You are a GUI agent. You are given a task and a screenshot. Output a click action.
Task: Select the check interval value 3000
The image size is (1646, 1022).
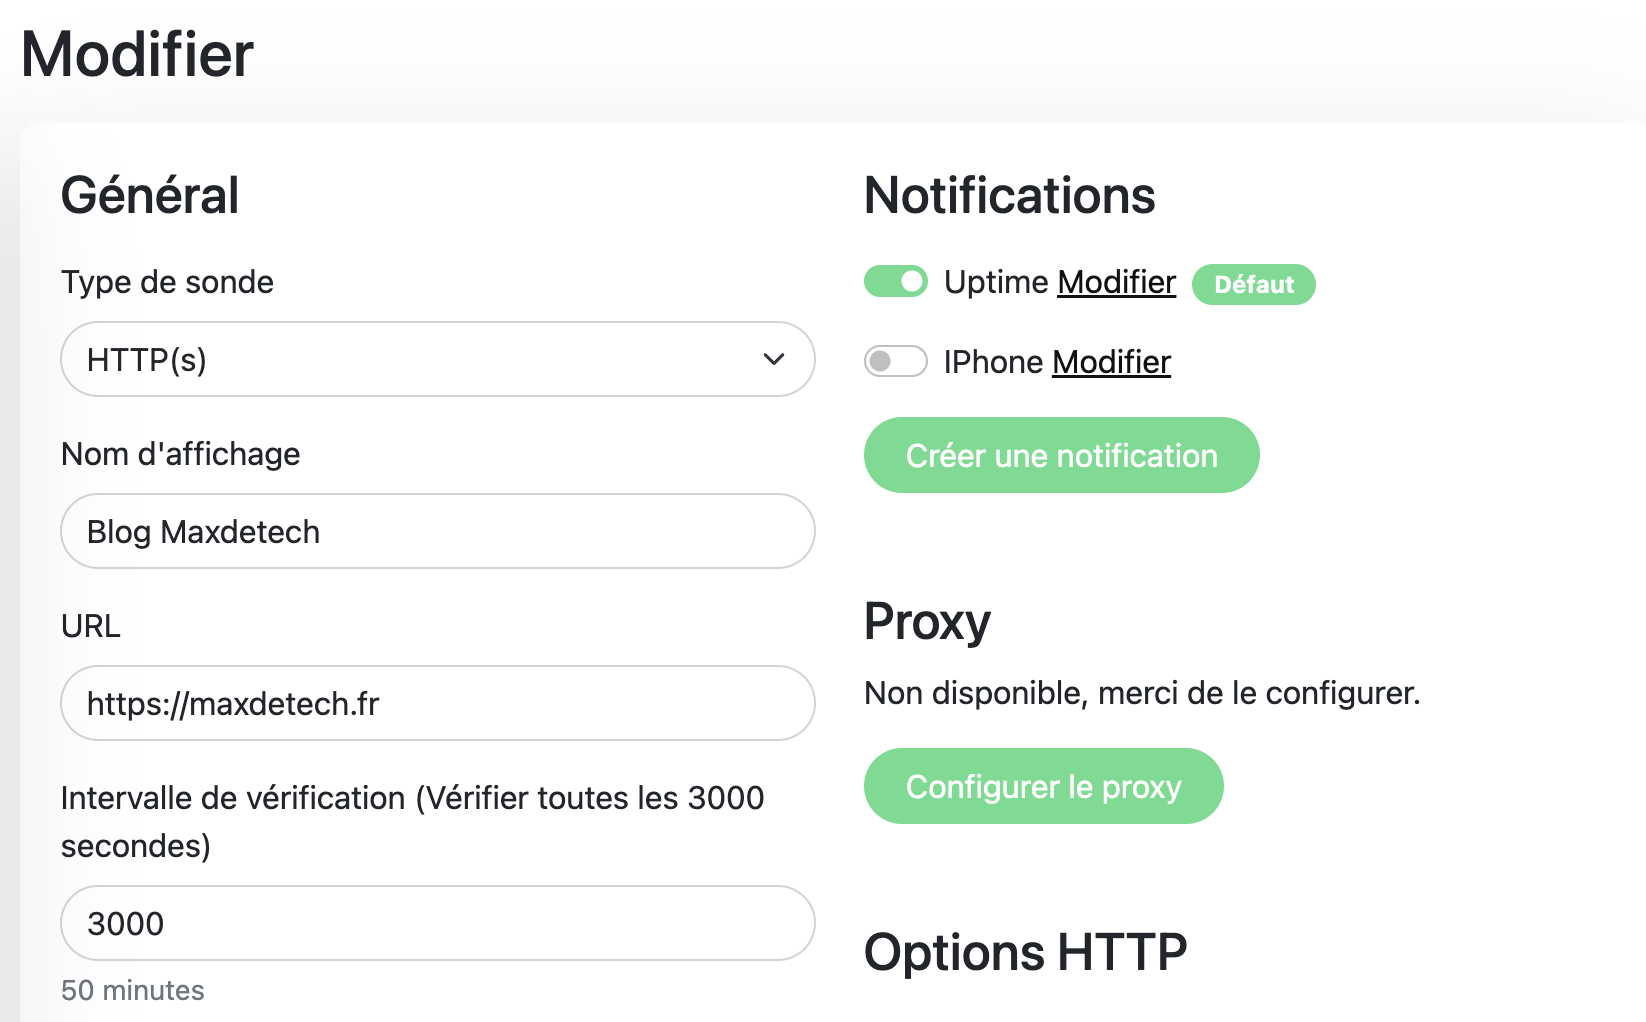(x=437, y=923)
